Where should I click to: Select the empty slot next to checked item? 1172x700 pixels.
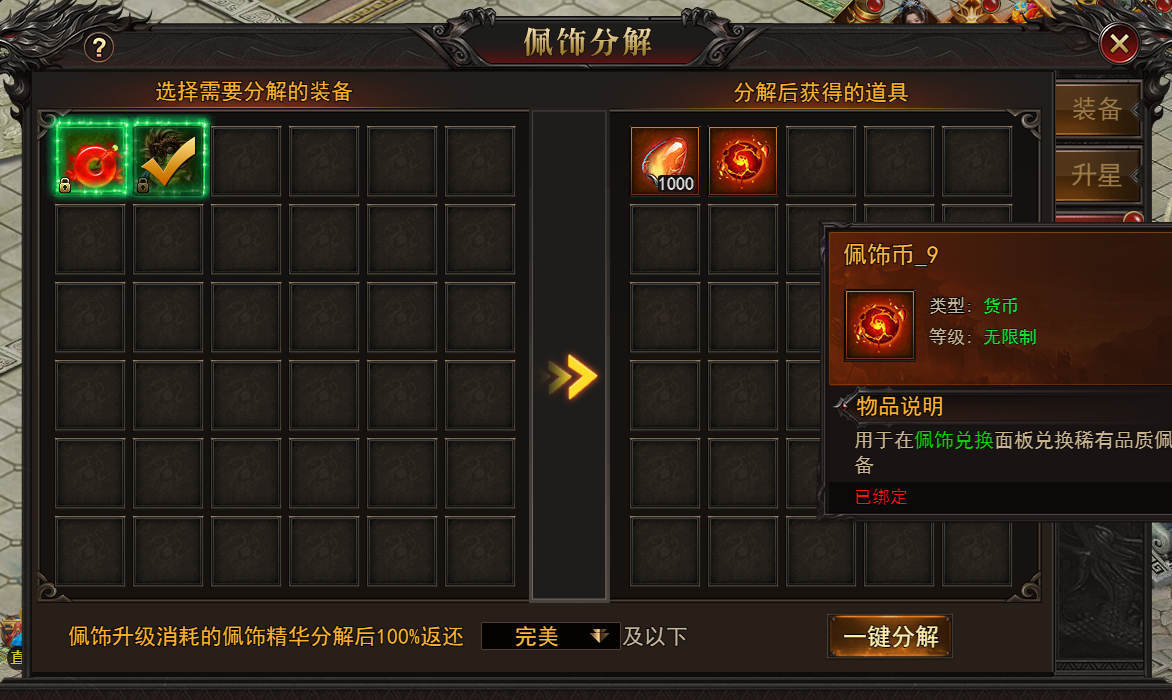click(x=246, y=161)
